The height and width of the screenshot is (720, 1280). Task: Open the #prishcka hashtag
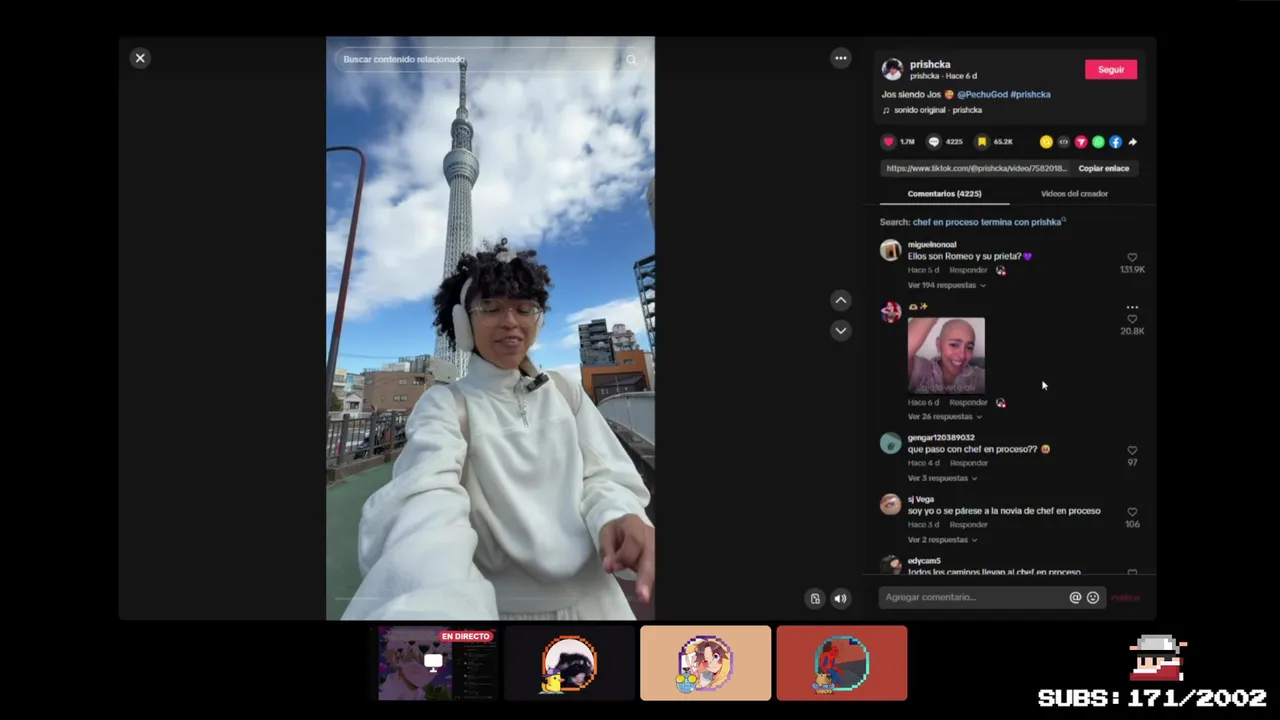(1030, 94)
